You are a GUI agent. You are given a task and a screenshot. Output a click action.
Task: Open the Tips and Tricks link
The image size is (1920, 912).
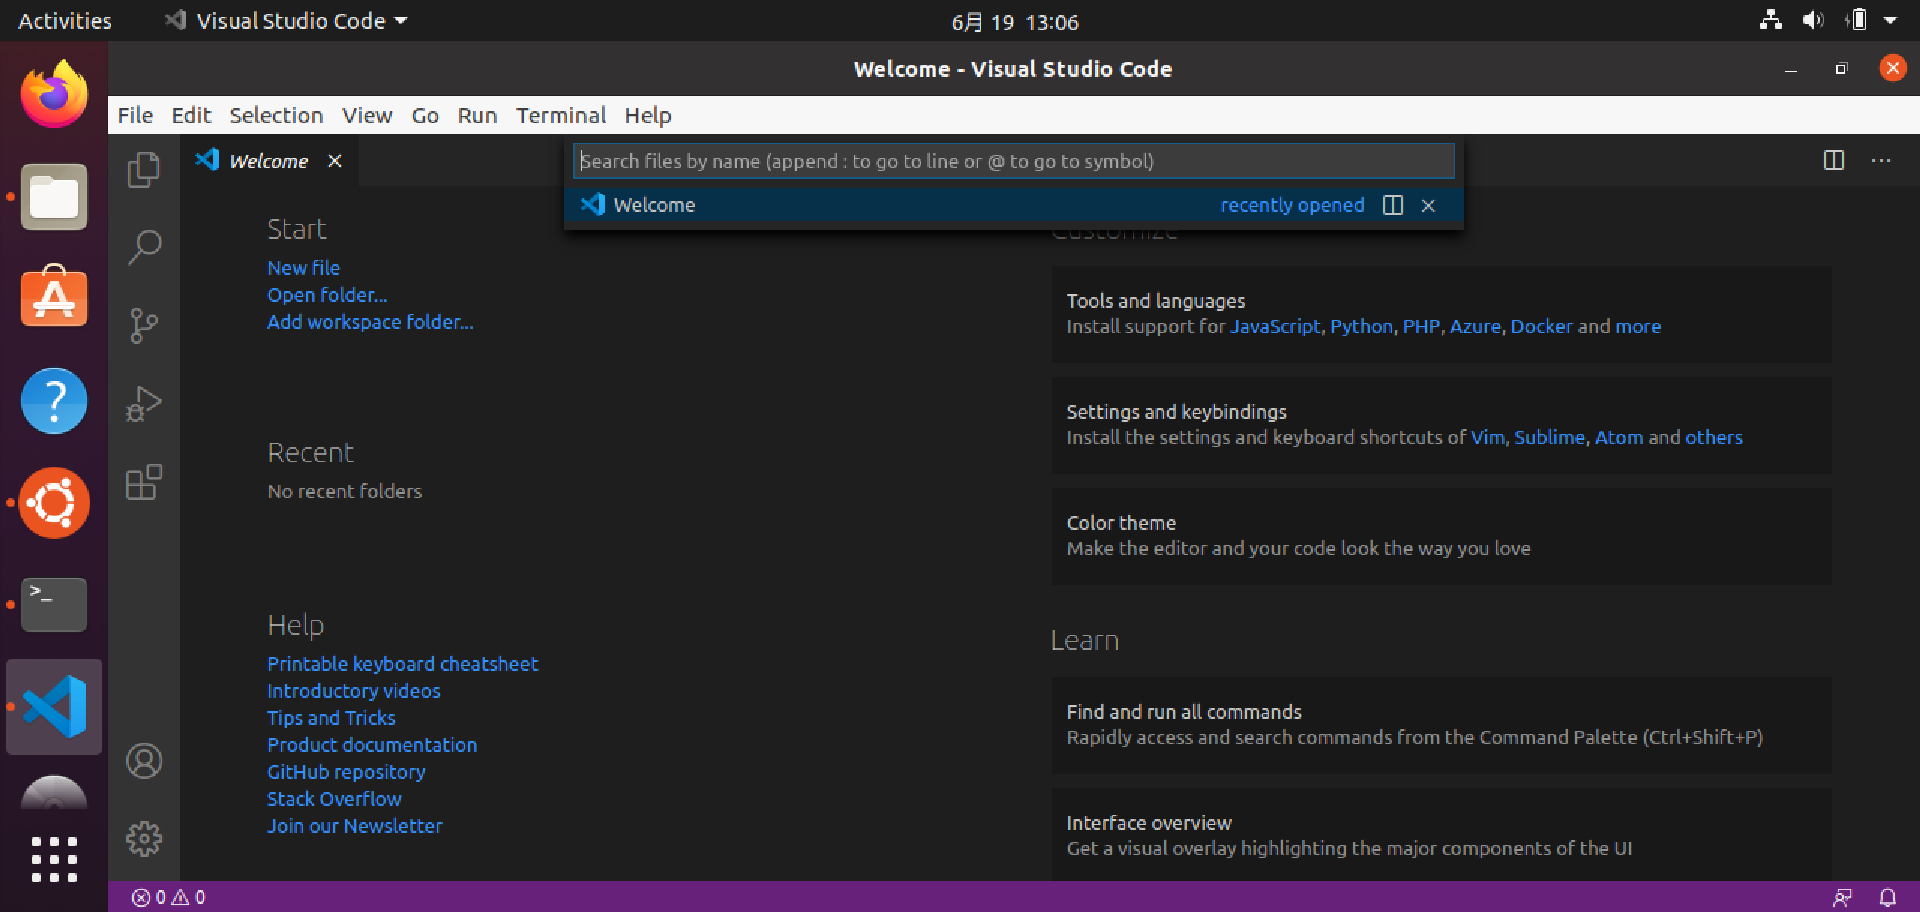[x=331, y=718]
